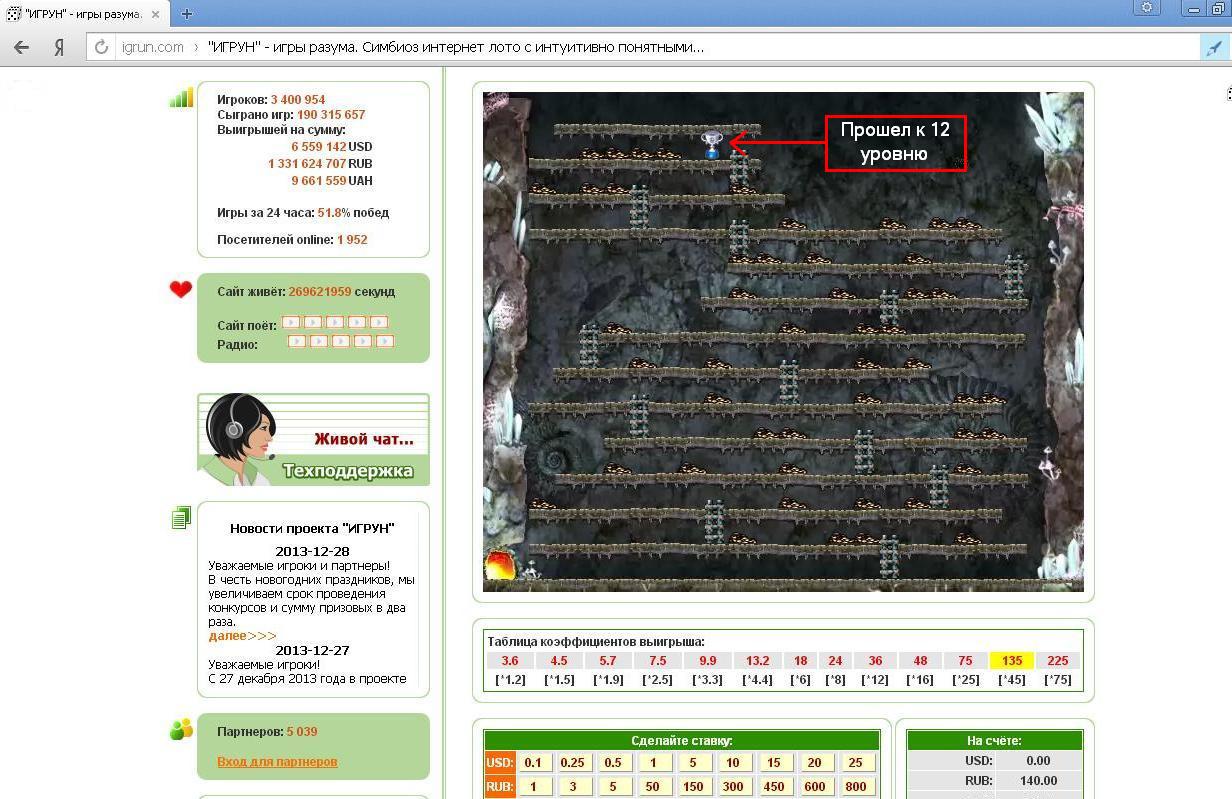Click the red heart icon
The width and height of the screenshot is (1232, 799).
pos(181,290)
